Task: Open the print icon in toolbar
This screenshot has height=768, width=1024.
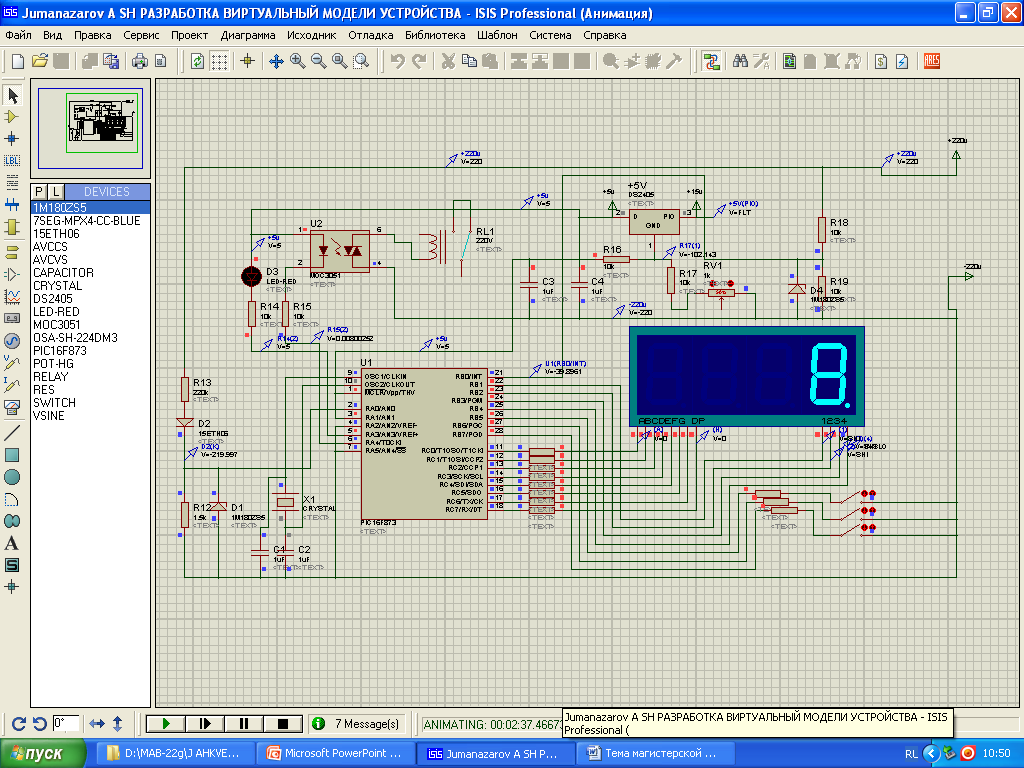Action: [140, 61]
